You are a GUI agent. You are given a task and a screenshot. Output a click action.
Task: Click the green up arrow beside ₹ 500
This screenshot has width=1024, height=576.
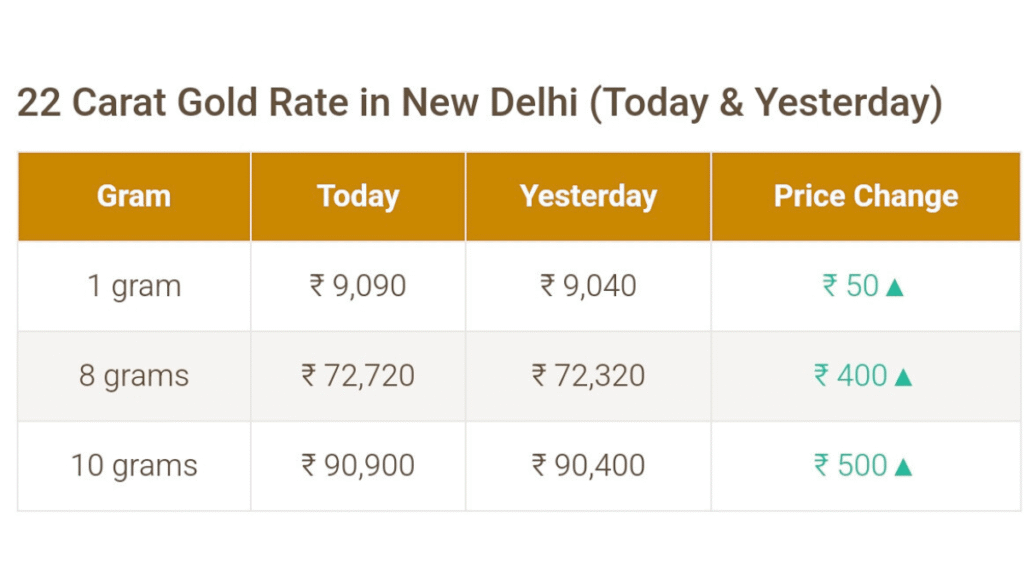click(x=903, y=467)
